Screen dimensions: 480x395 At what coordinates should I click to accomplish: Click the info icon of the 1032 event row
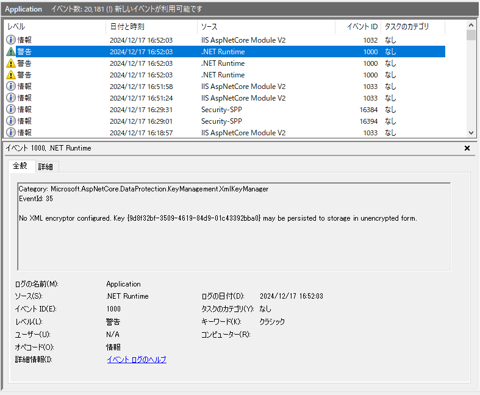tap(11, 40)
